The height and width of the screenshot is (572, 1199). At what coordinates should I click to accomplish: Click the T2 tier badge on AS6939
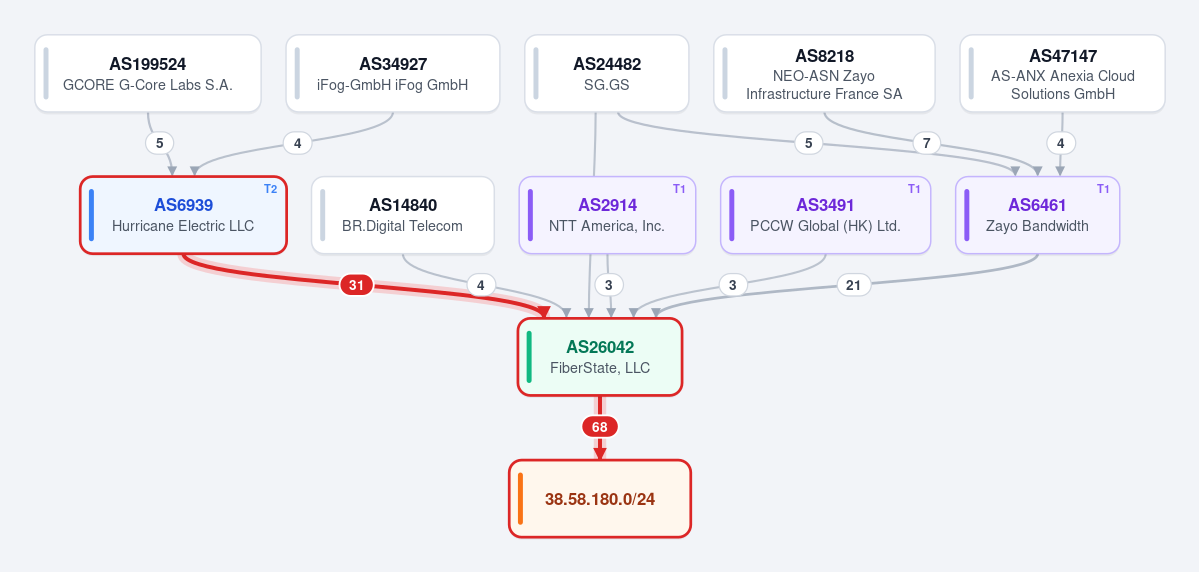[271, 189]
